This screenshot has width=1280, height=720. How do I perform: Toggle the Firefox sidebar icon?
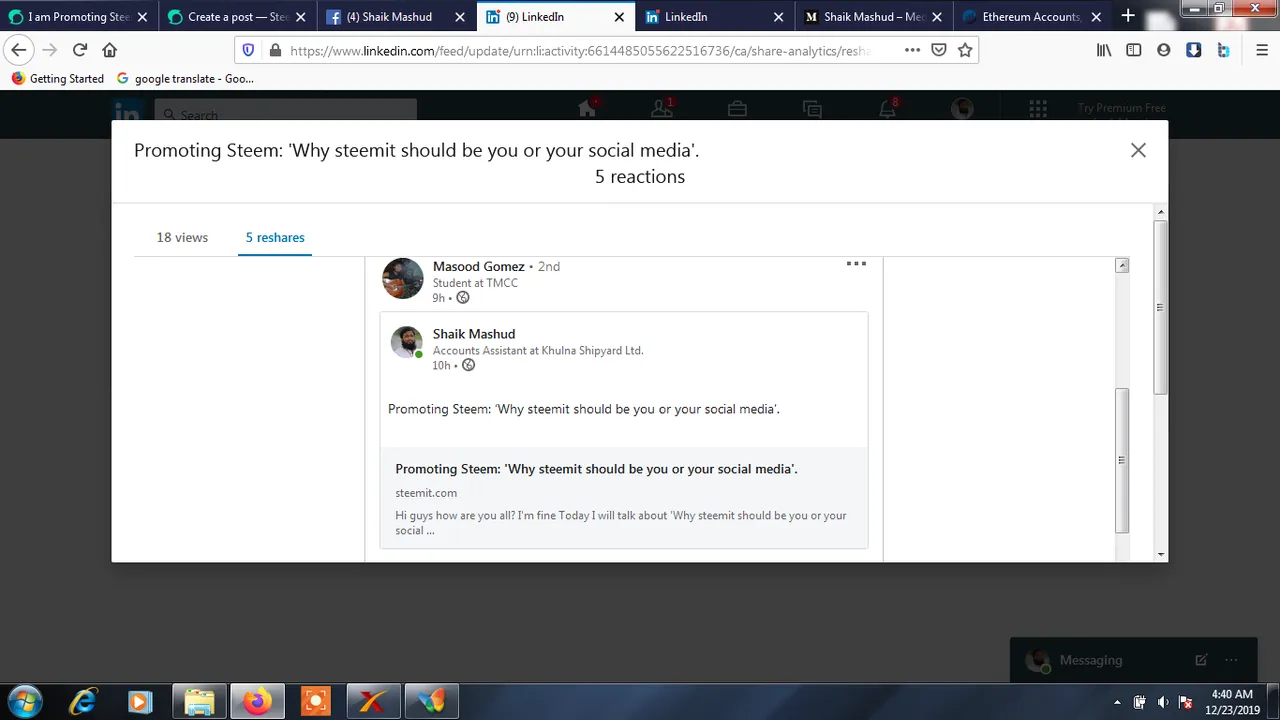tap(1134, 50)
